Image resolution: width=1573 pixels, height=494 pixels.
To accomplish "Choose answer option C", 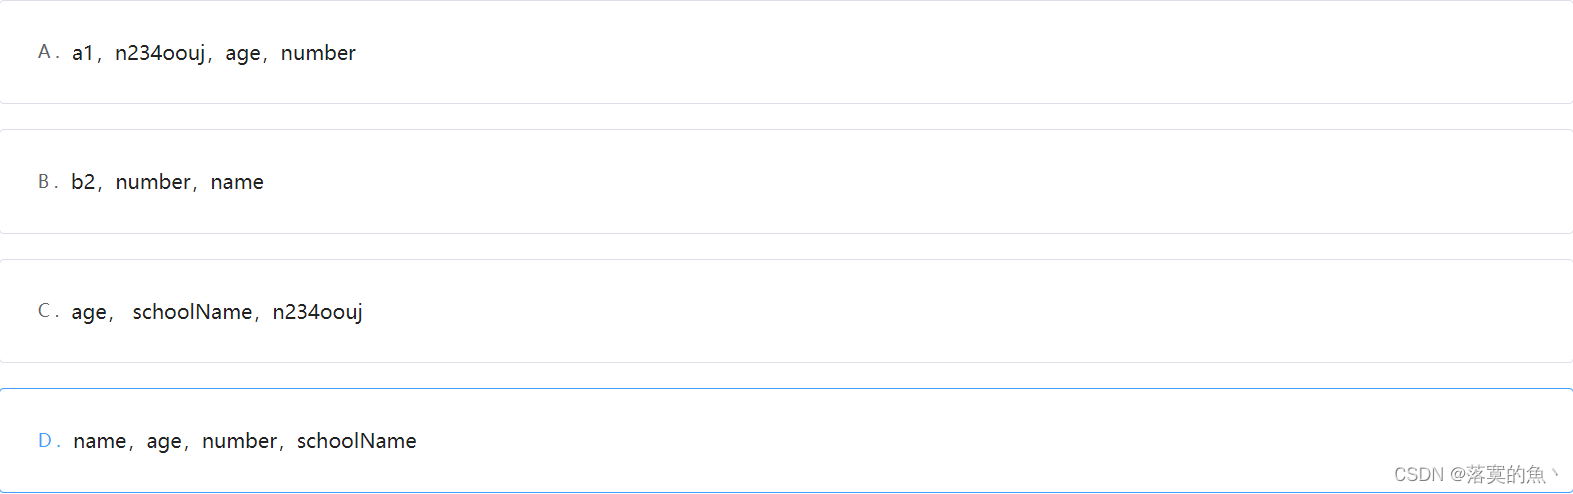I will click(x=786, y=311).
